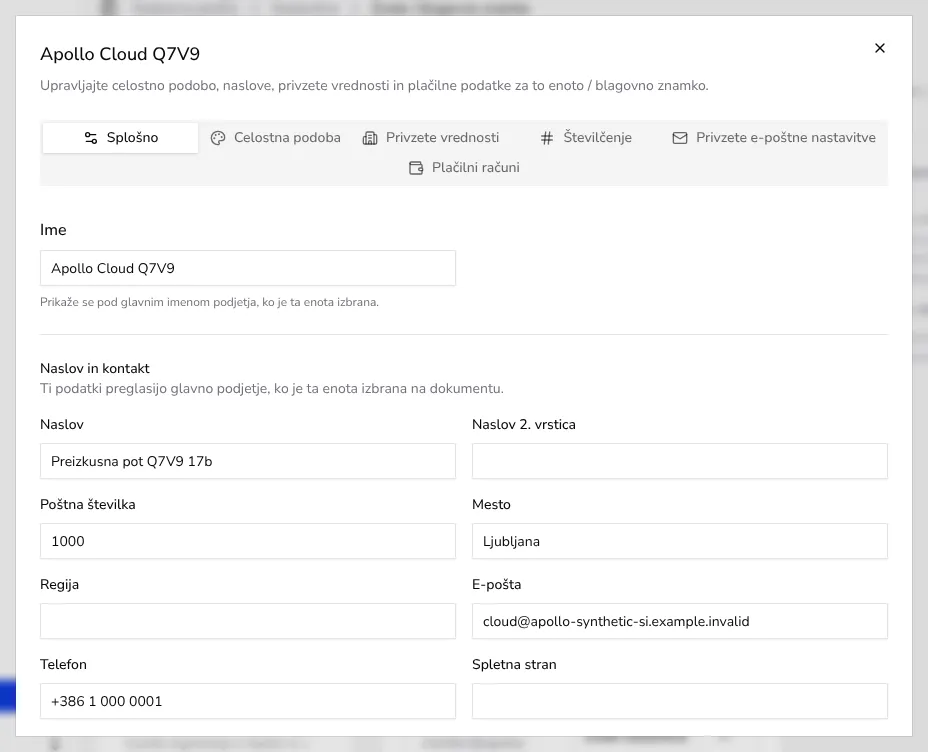928x752 pixels.
Task: Click the Telefon label
Action: tap(63, 664)
